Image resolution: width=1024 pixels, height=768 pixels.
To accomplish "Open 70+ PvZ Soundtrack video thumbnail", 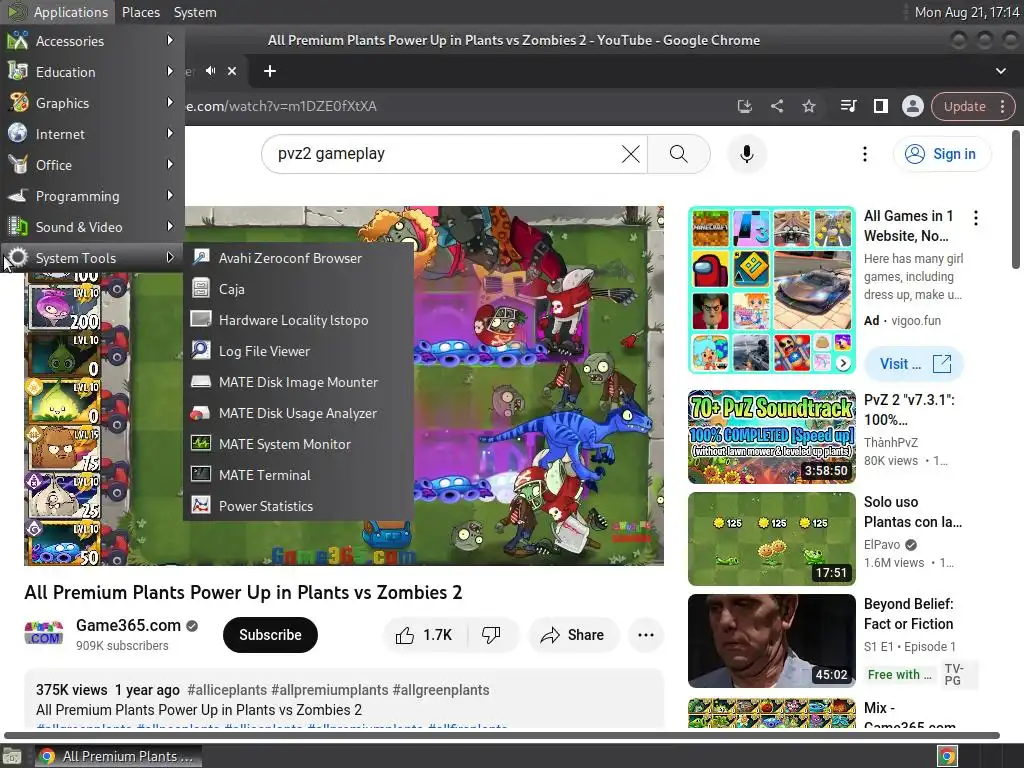I will coord(771,437).
